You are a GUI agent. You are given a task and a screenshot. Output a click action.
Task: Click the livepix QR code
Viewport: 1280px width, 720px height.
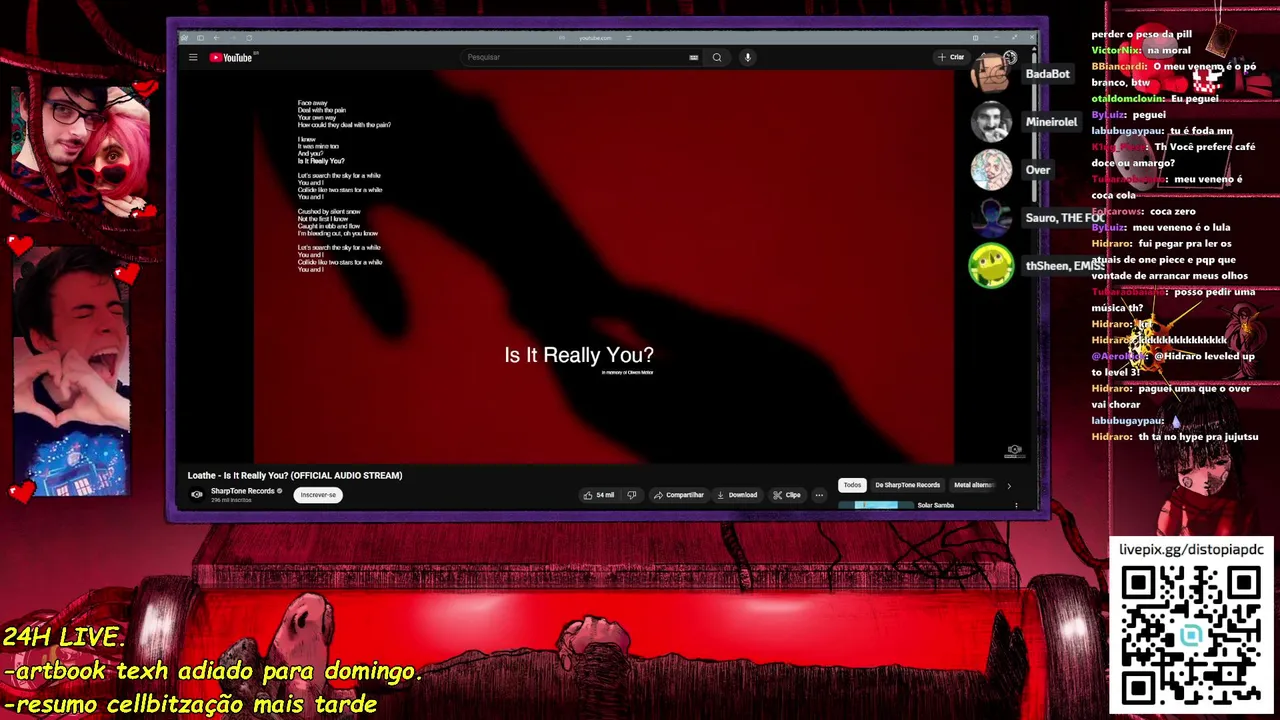(1190, 635)
